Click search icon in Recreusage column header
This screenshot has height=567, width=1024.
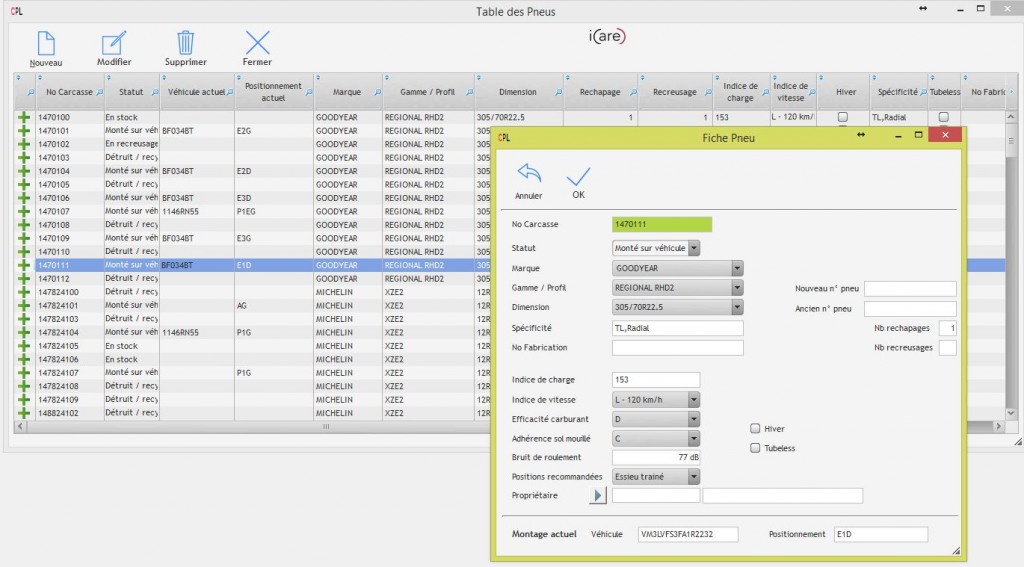click(x=708, y=93)
